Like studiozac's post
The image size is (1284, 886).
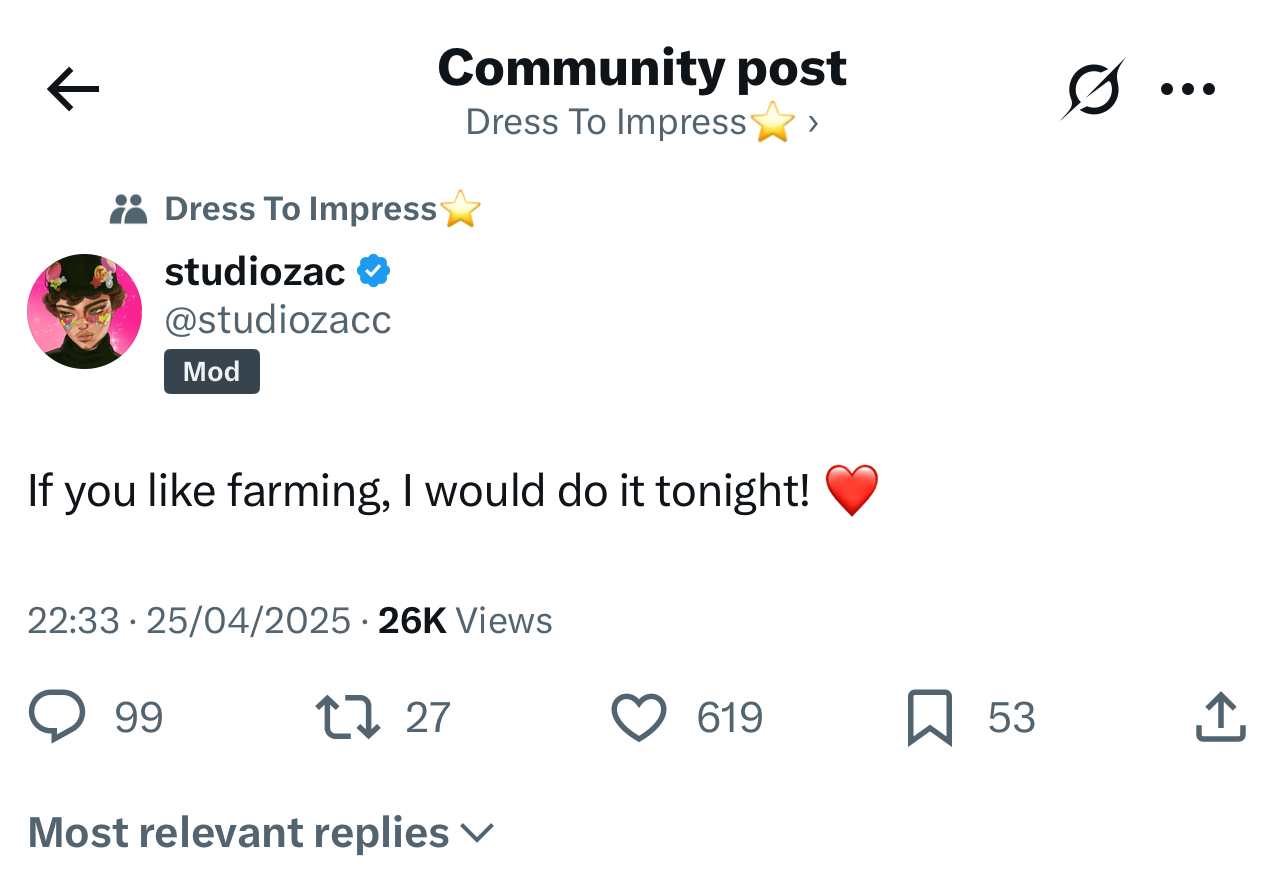tap(637, 716)
